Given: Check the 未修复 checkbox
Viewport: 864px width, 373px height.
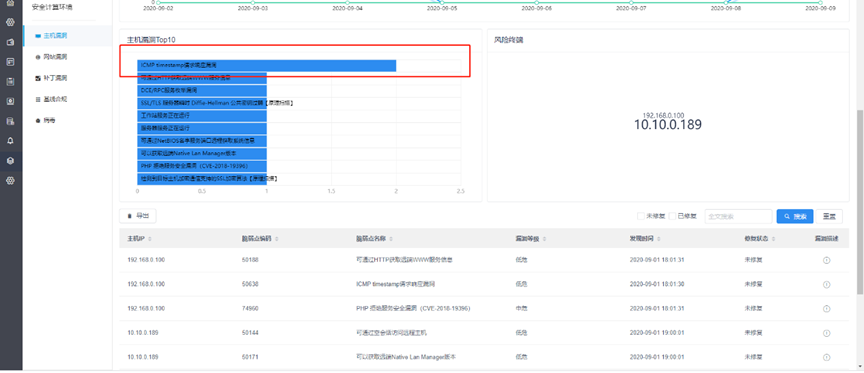Looking at the screenshot, I should (640, 217).
